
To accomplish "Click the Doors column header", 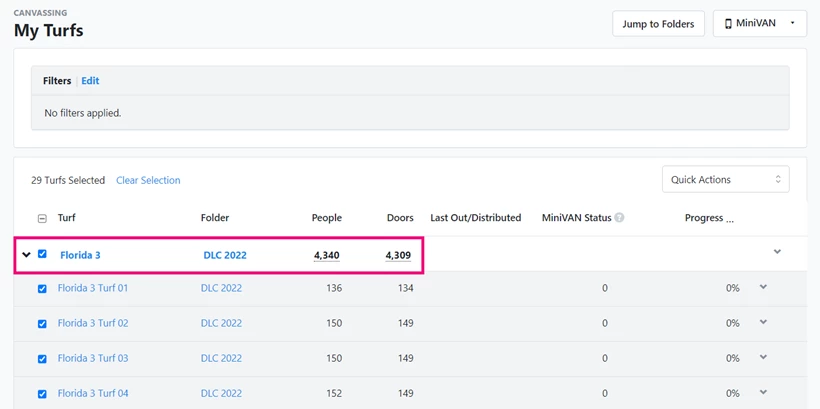I will click(400, 218).
